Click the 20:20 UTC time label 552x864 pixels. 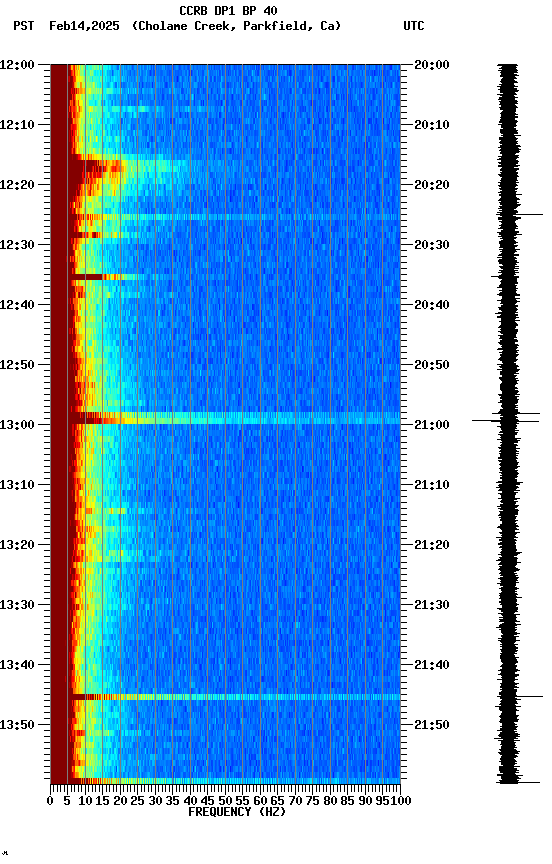(432, 185)
